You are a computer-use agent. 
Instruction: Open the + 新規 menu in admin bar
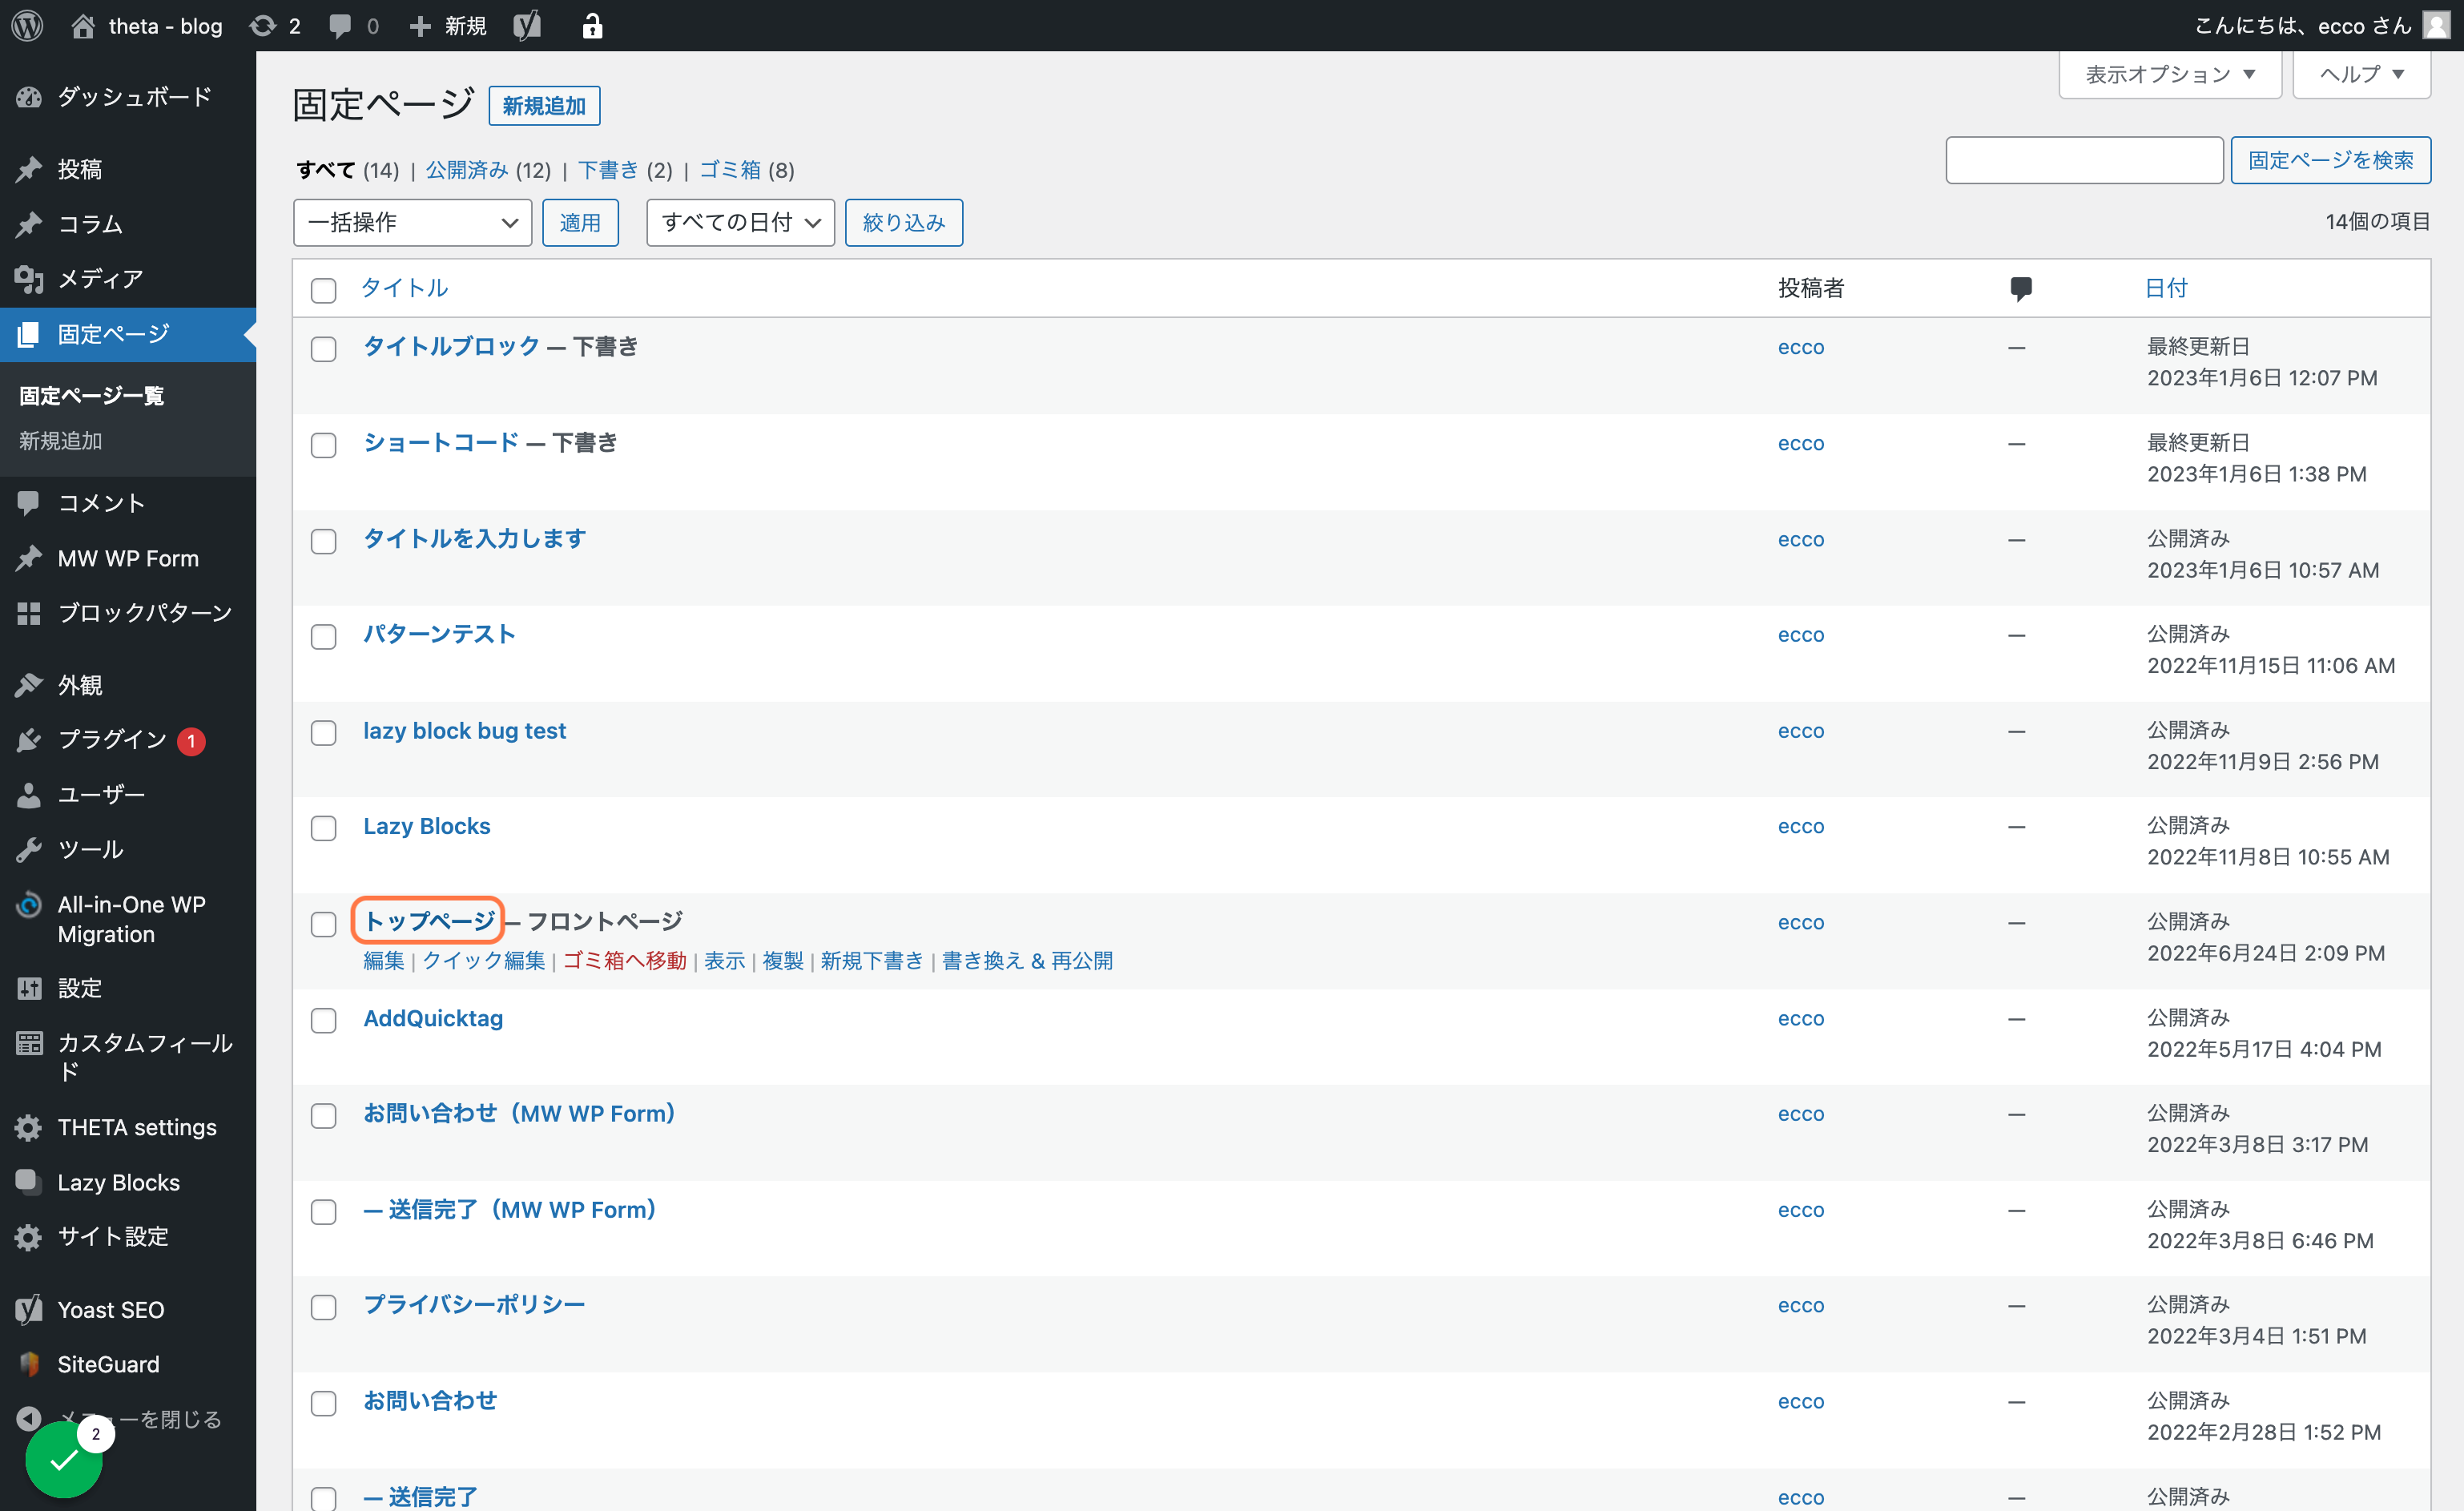point(448,25)
